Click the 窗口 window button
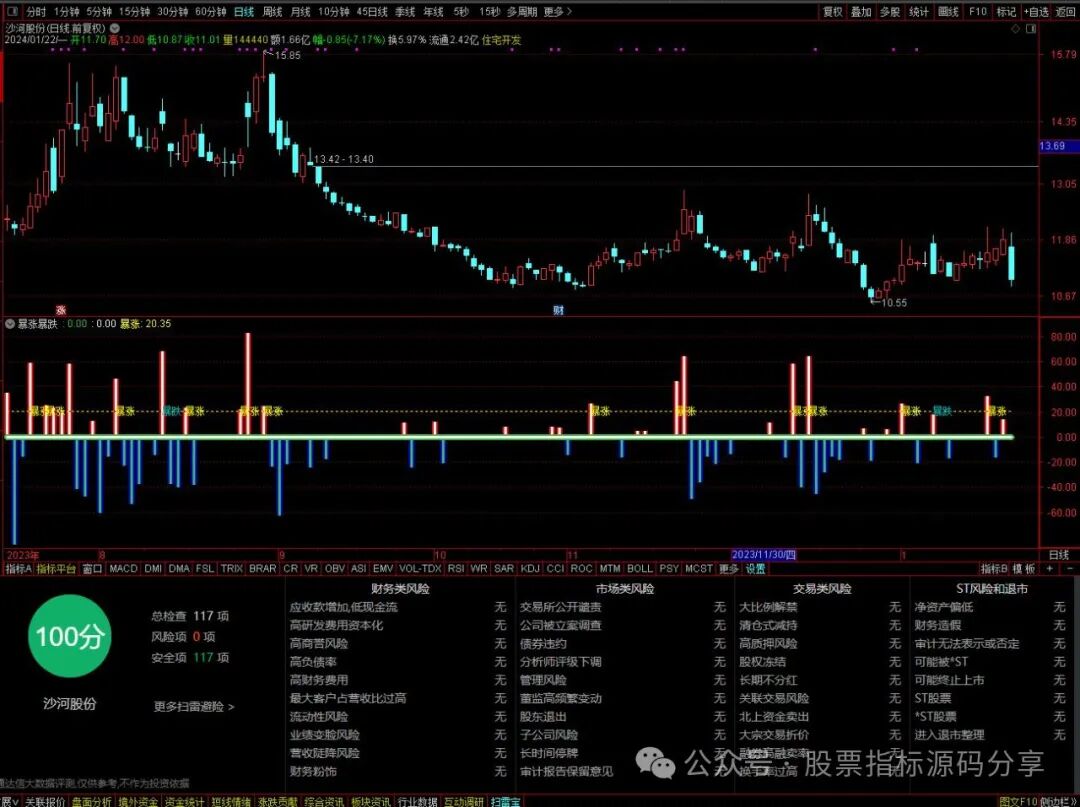 coord(92,569)
